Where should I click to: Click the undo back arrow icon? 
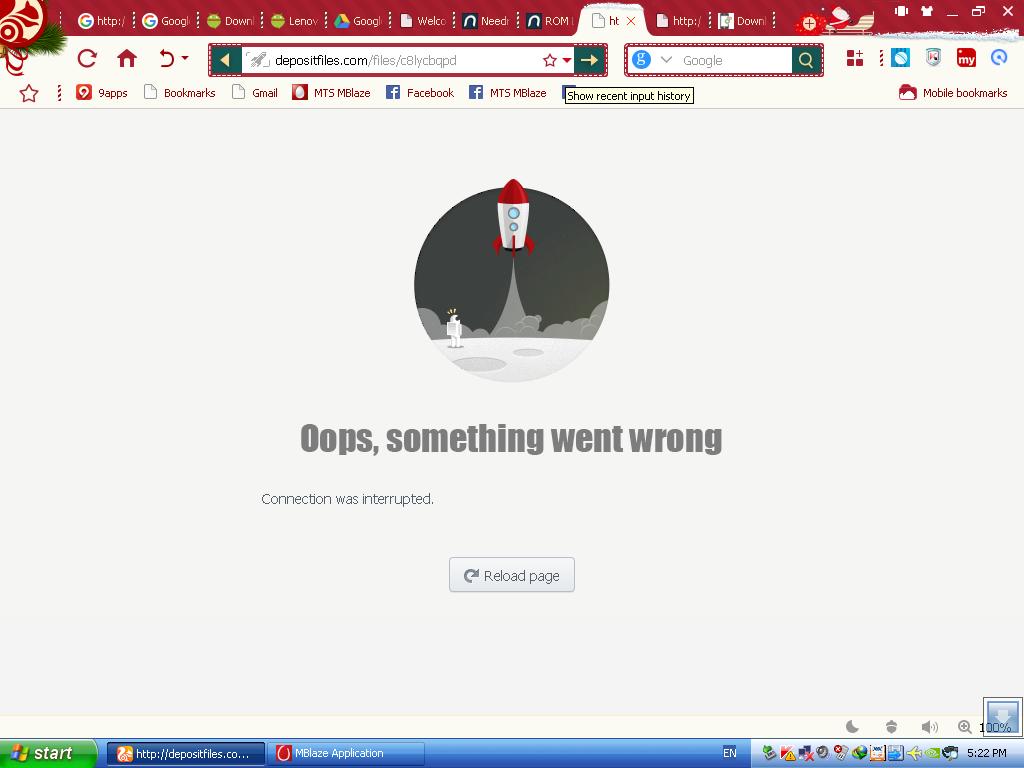coord(167,59)
